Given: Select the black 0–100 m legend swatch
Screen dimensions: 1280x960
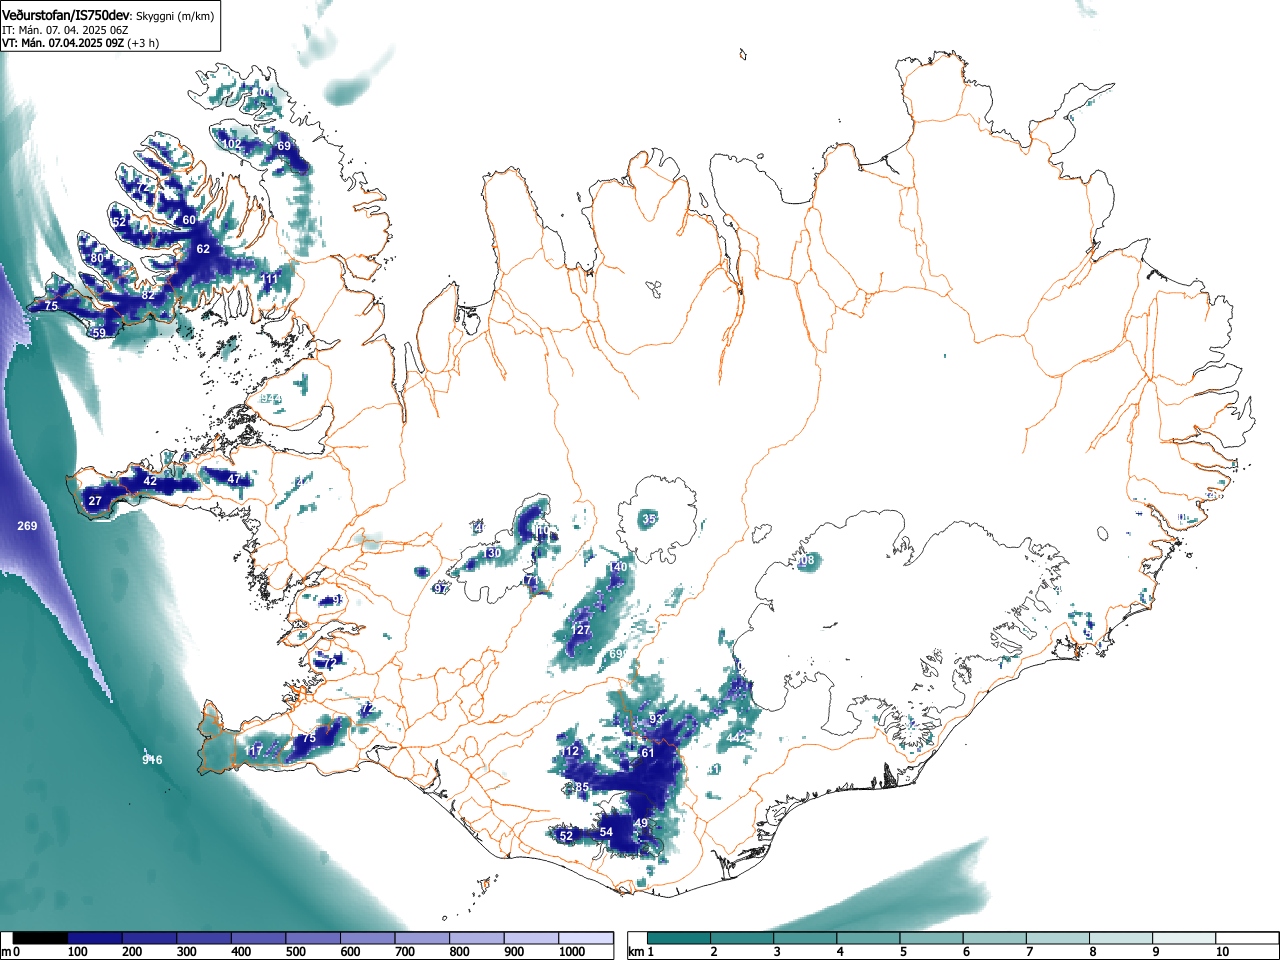Looking at the screenshot, I should [x=41, y=938].
